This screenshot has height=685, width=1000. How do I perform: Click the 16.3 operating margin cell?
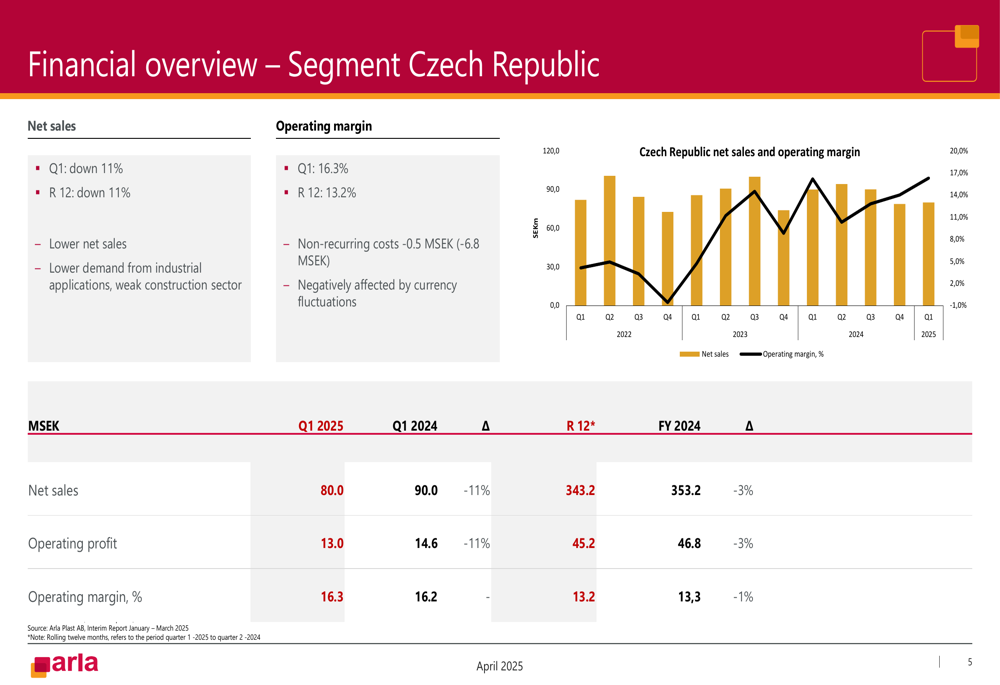pos(332,596)
